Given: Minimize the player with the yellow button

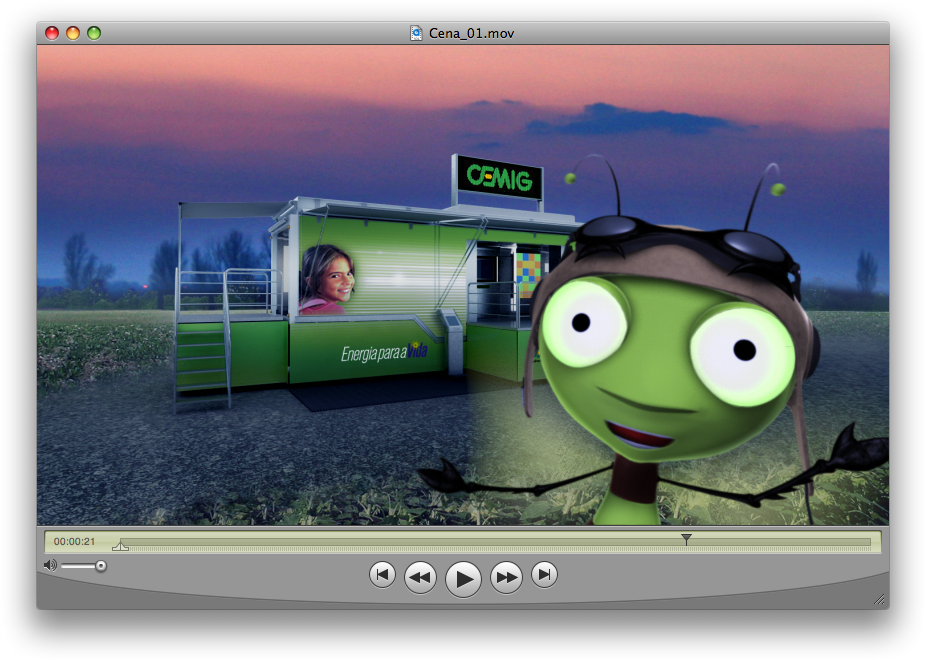Looking at the screenshot, I should [x=73, y=33].
